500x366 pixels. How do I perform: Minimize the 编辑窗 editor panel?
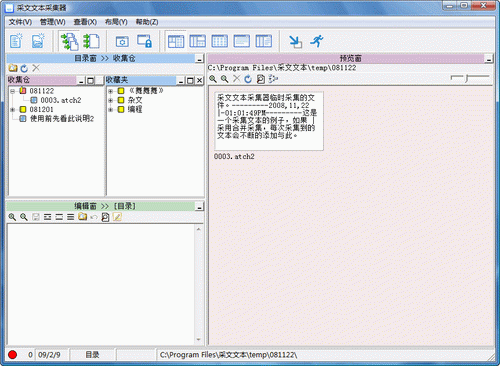tap(199, 207)
